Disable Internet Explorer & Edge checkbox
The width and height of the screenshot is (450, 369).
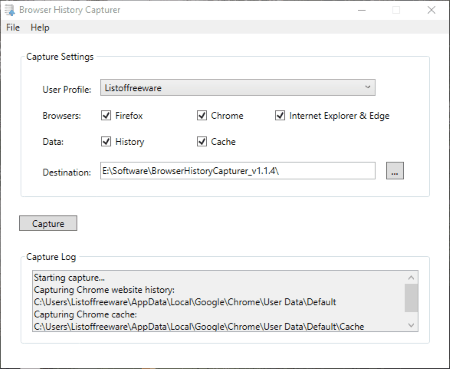pos(280,116)
